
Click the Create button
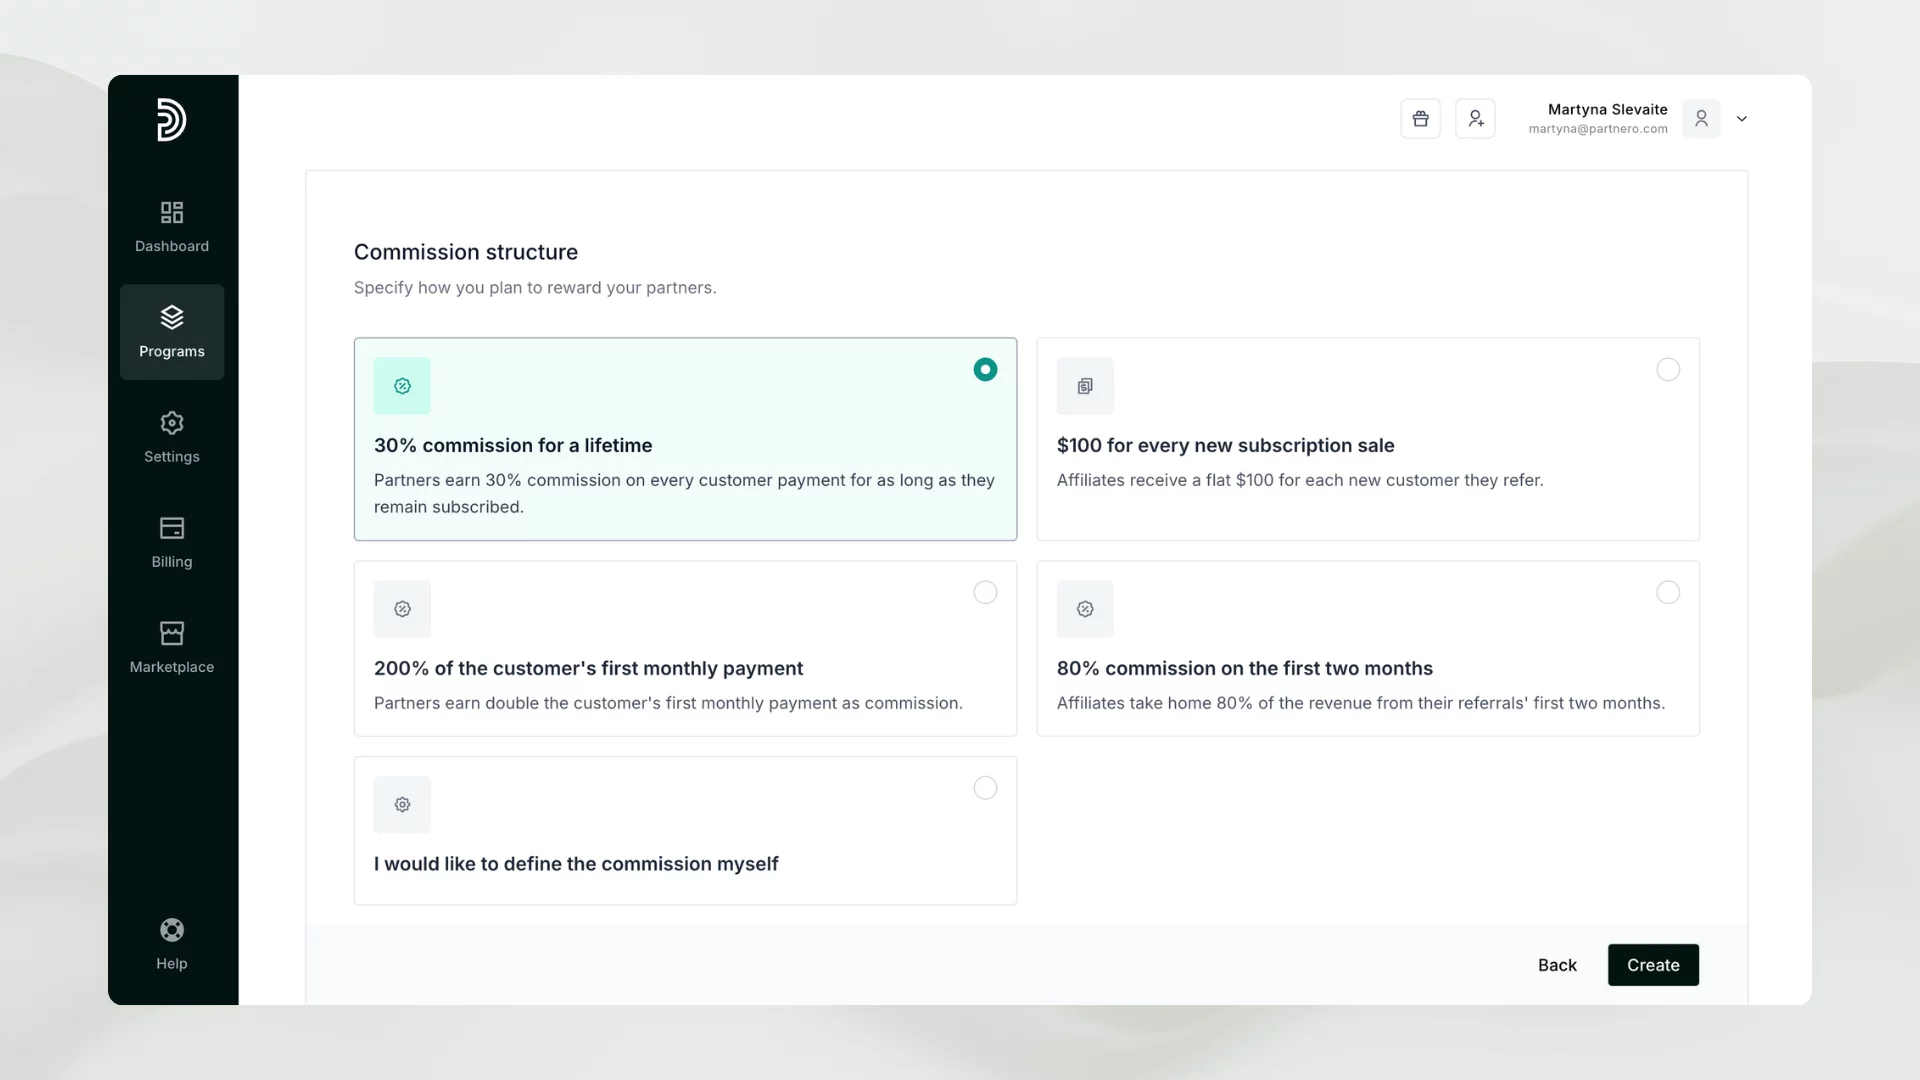[x=1653, y=965]
